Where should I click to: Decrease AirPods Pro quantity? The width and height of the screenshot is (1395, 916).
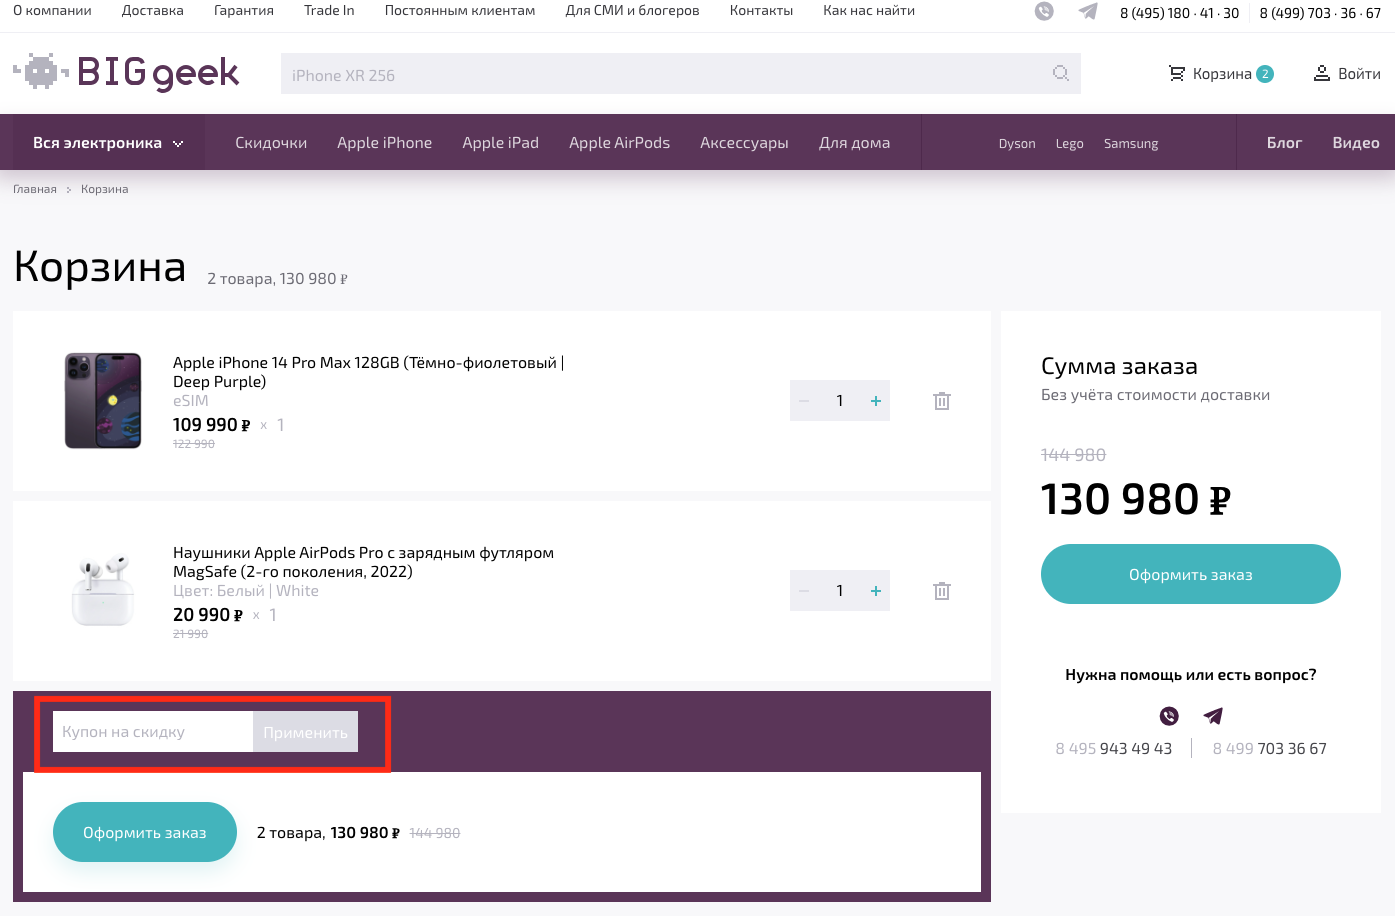804,591
